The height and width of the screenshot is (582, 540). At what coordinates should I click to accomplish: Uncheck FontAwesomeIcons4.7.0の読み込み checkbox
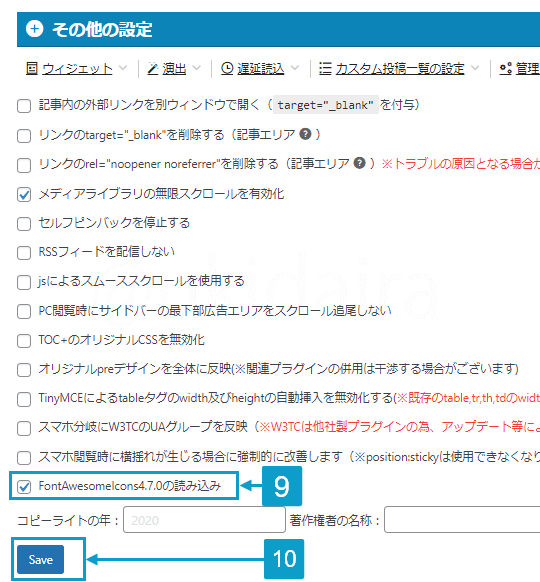coord(24,487)
